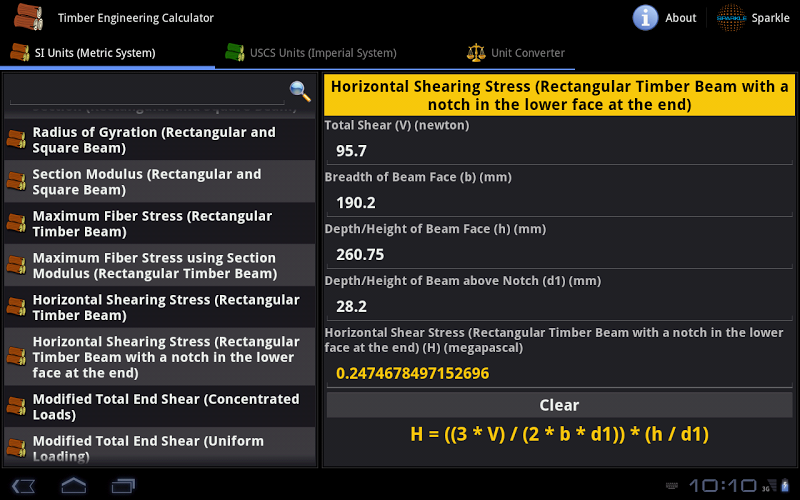Open the About text link
The image size is (800, 500).
[x=680, y=18]
